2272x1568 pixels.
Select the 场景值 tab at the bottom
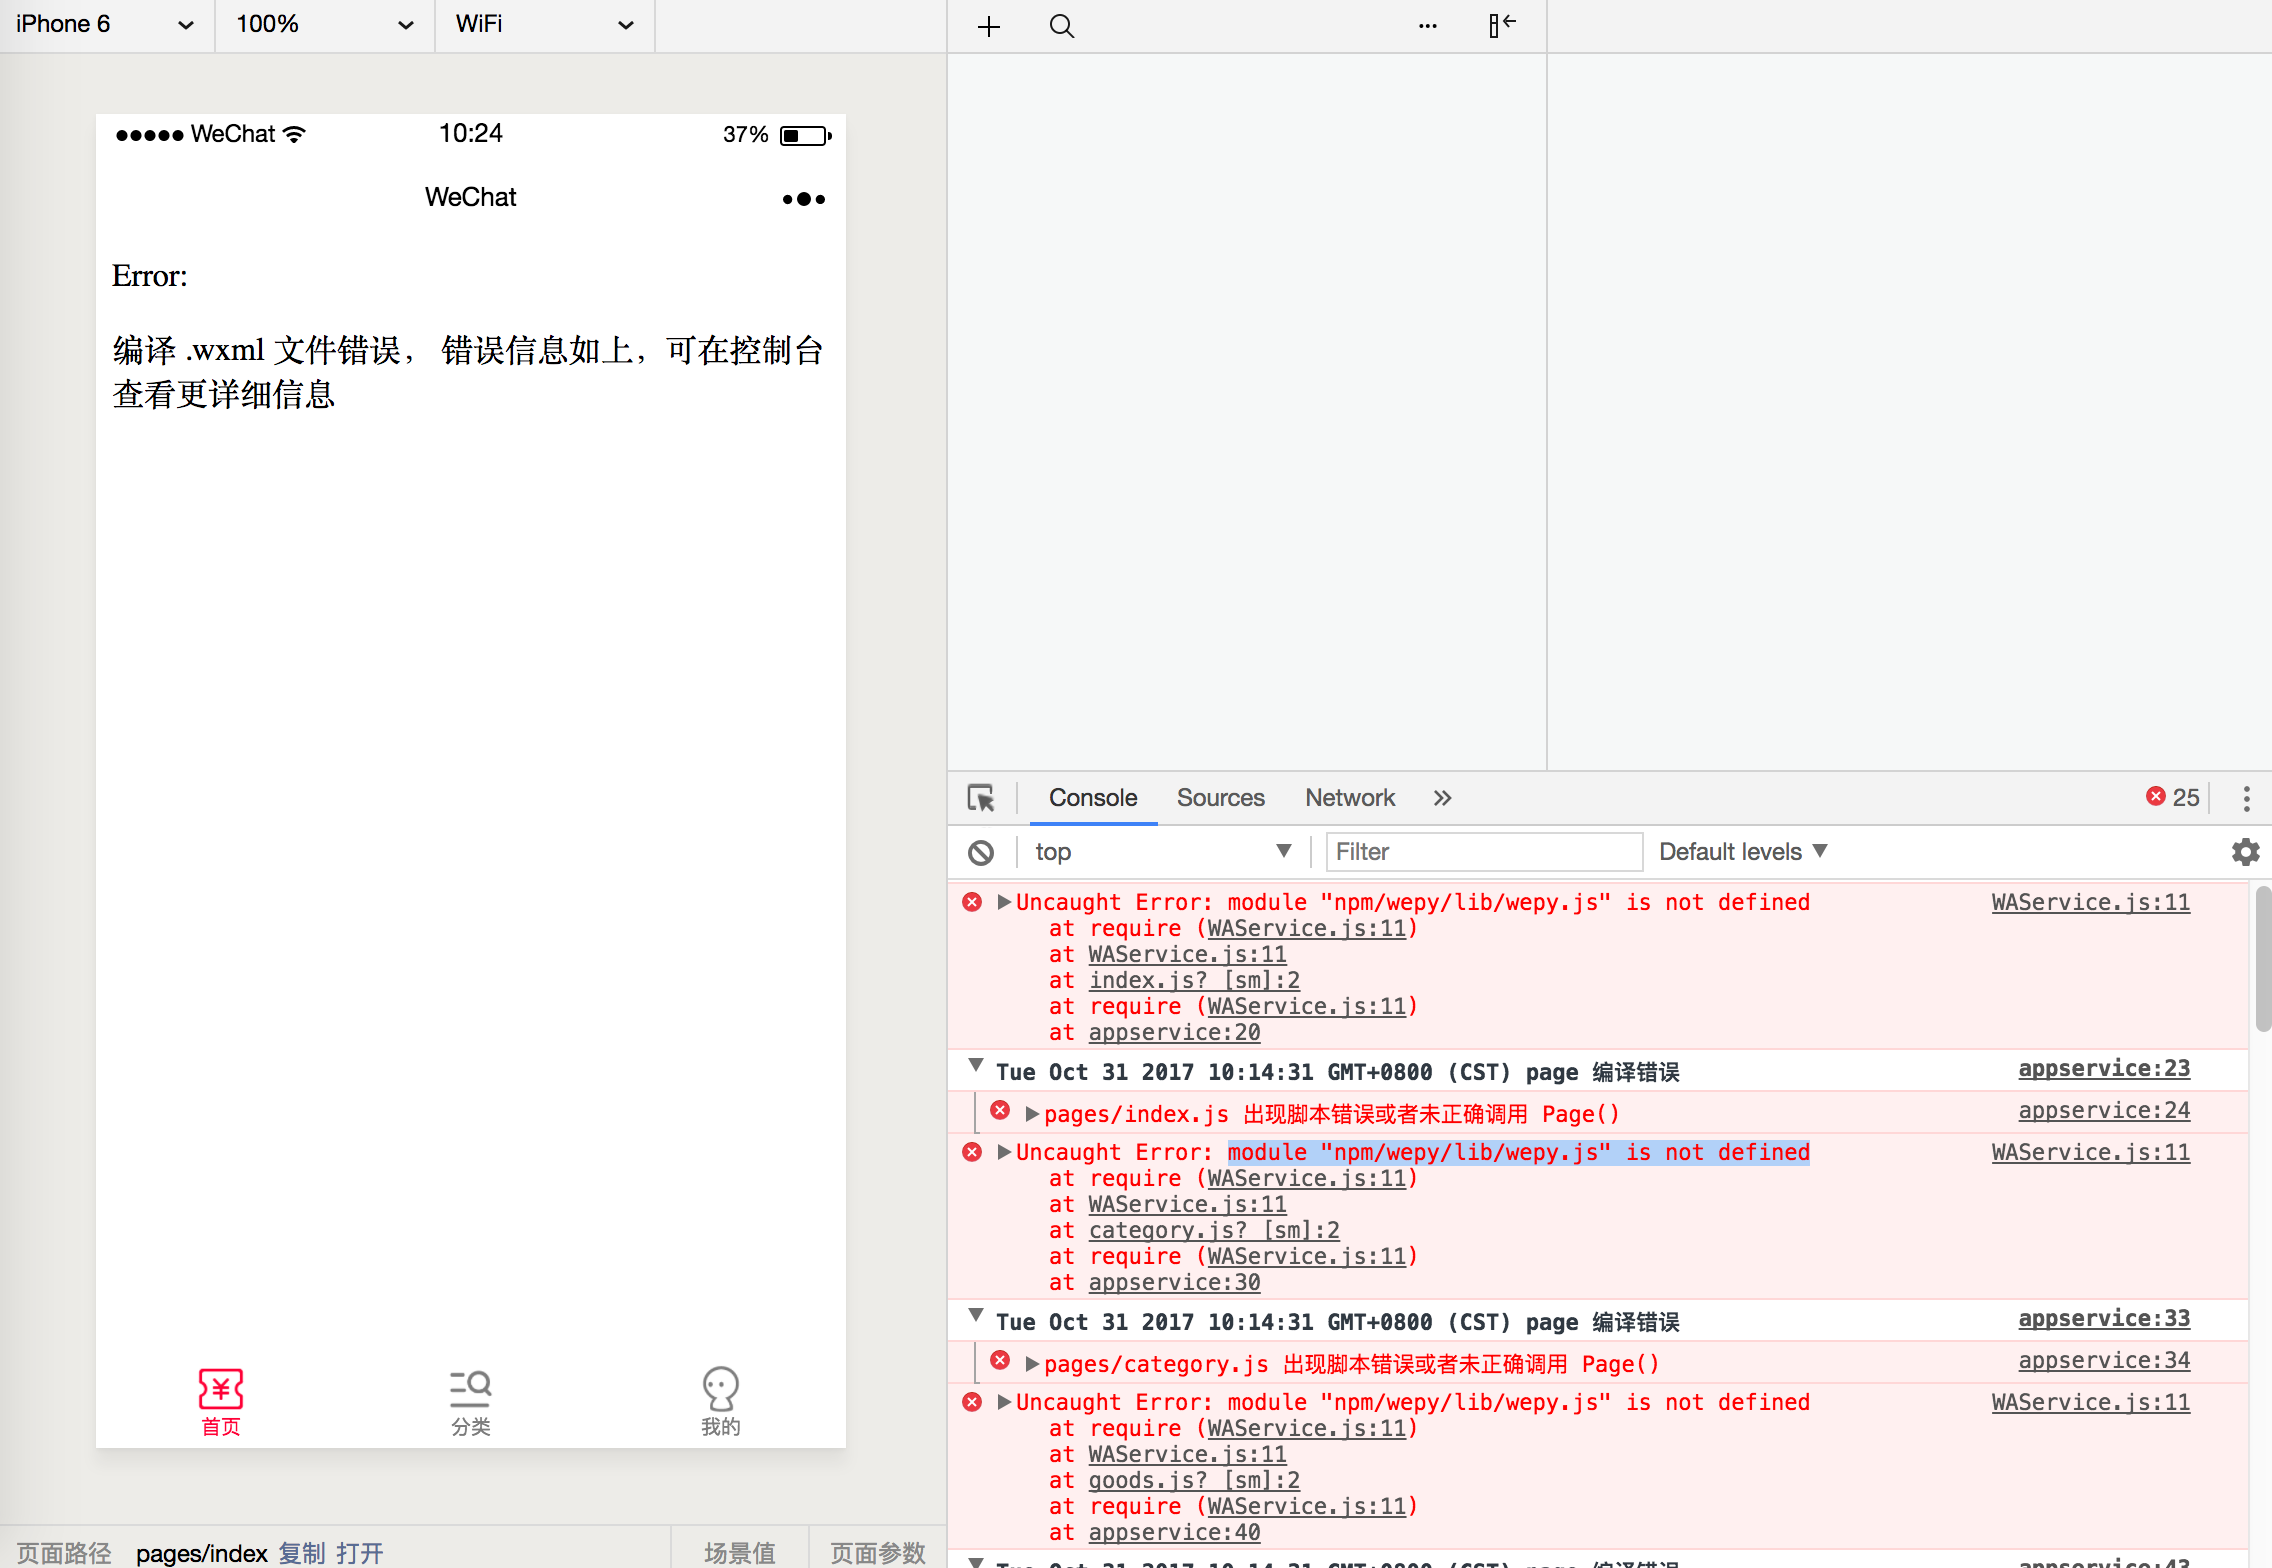pos(740,1552)
